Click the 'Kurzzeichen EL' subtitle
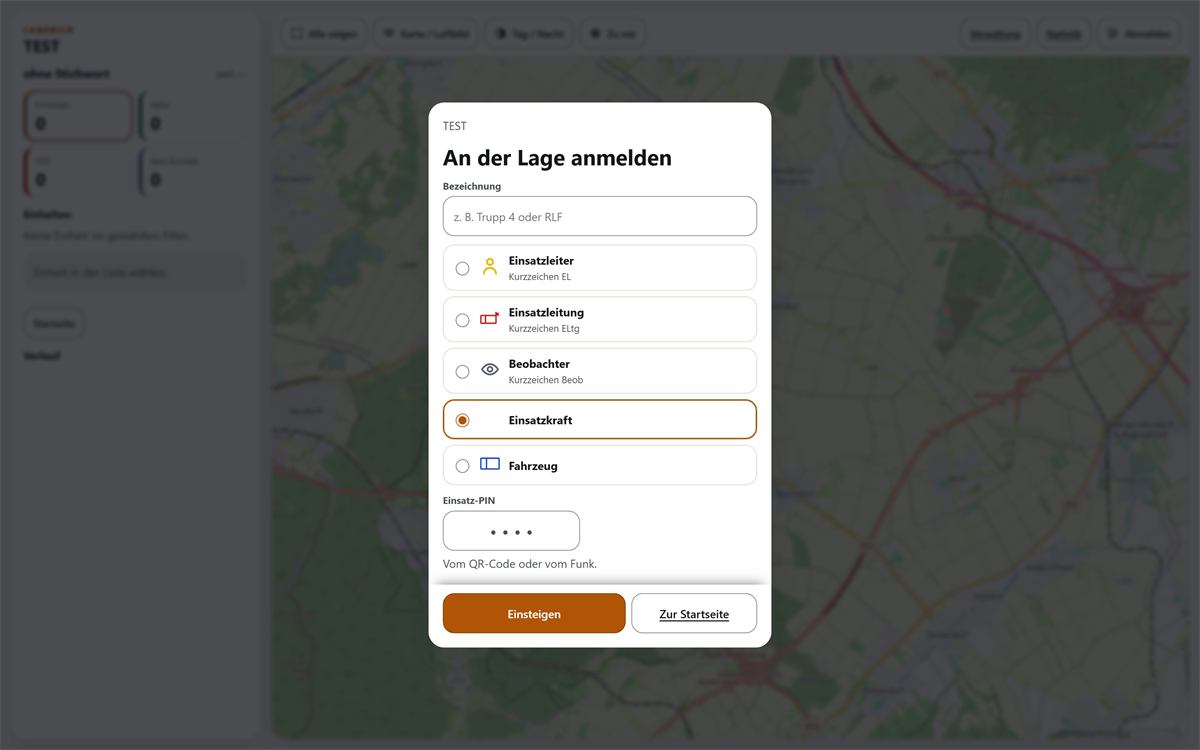The image size is (1200, 750). click(540, 277)
